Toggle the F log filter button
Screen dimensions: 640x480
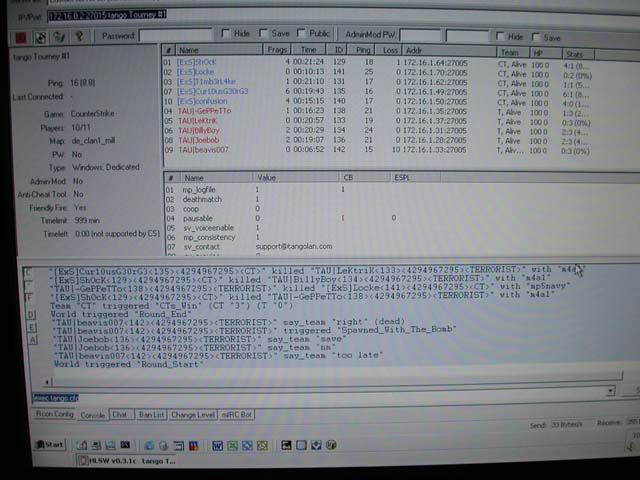pyautogui.click(x=29, y=297)
